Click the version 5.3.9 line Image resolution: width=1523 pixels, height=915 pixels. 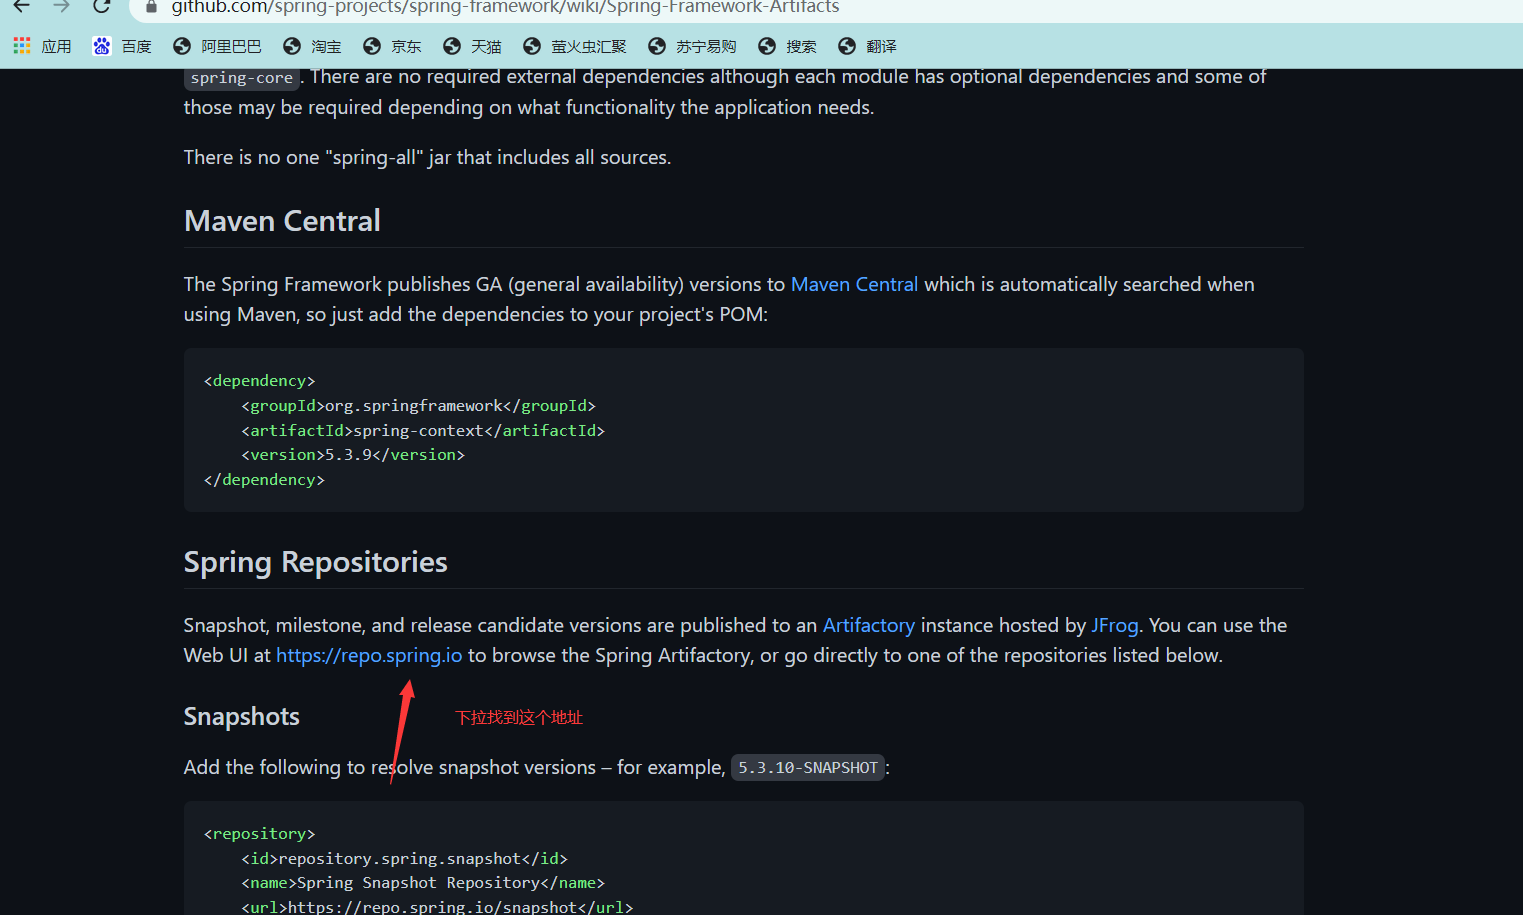[x=353, y=454]
